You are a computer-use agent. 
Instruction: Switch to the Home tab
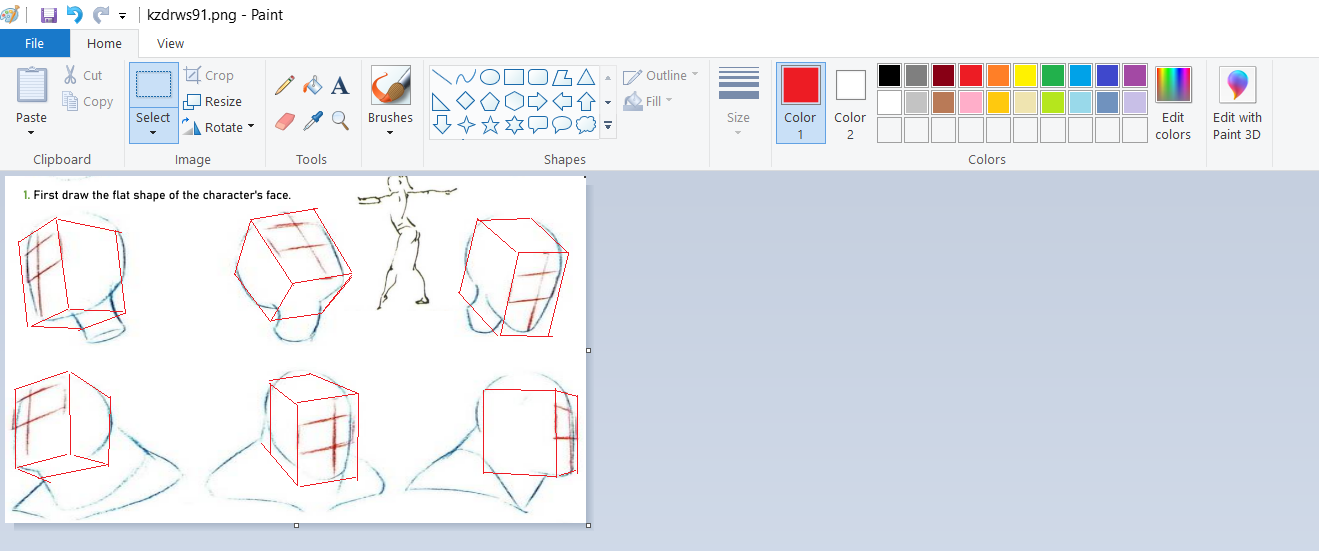point(104,43)
